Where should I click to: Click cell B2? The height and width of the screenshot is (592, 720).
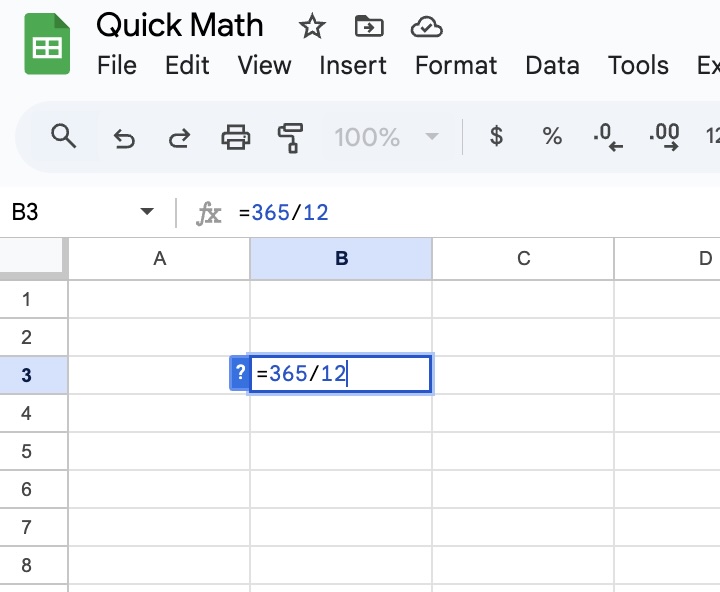341,338
